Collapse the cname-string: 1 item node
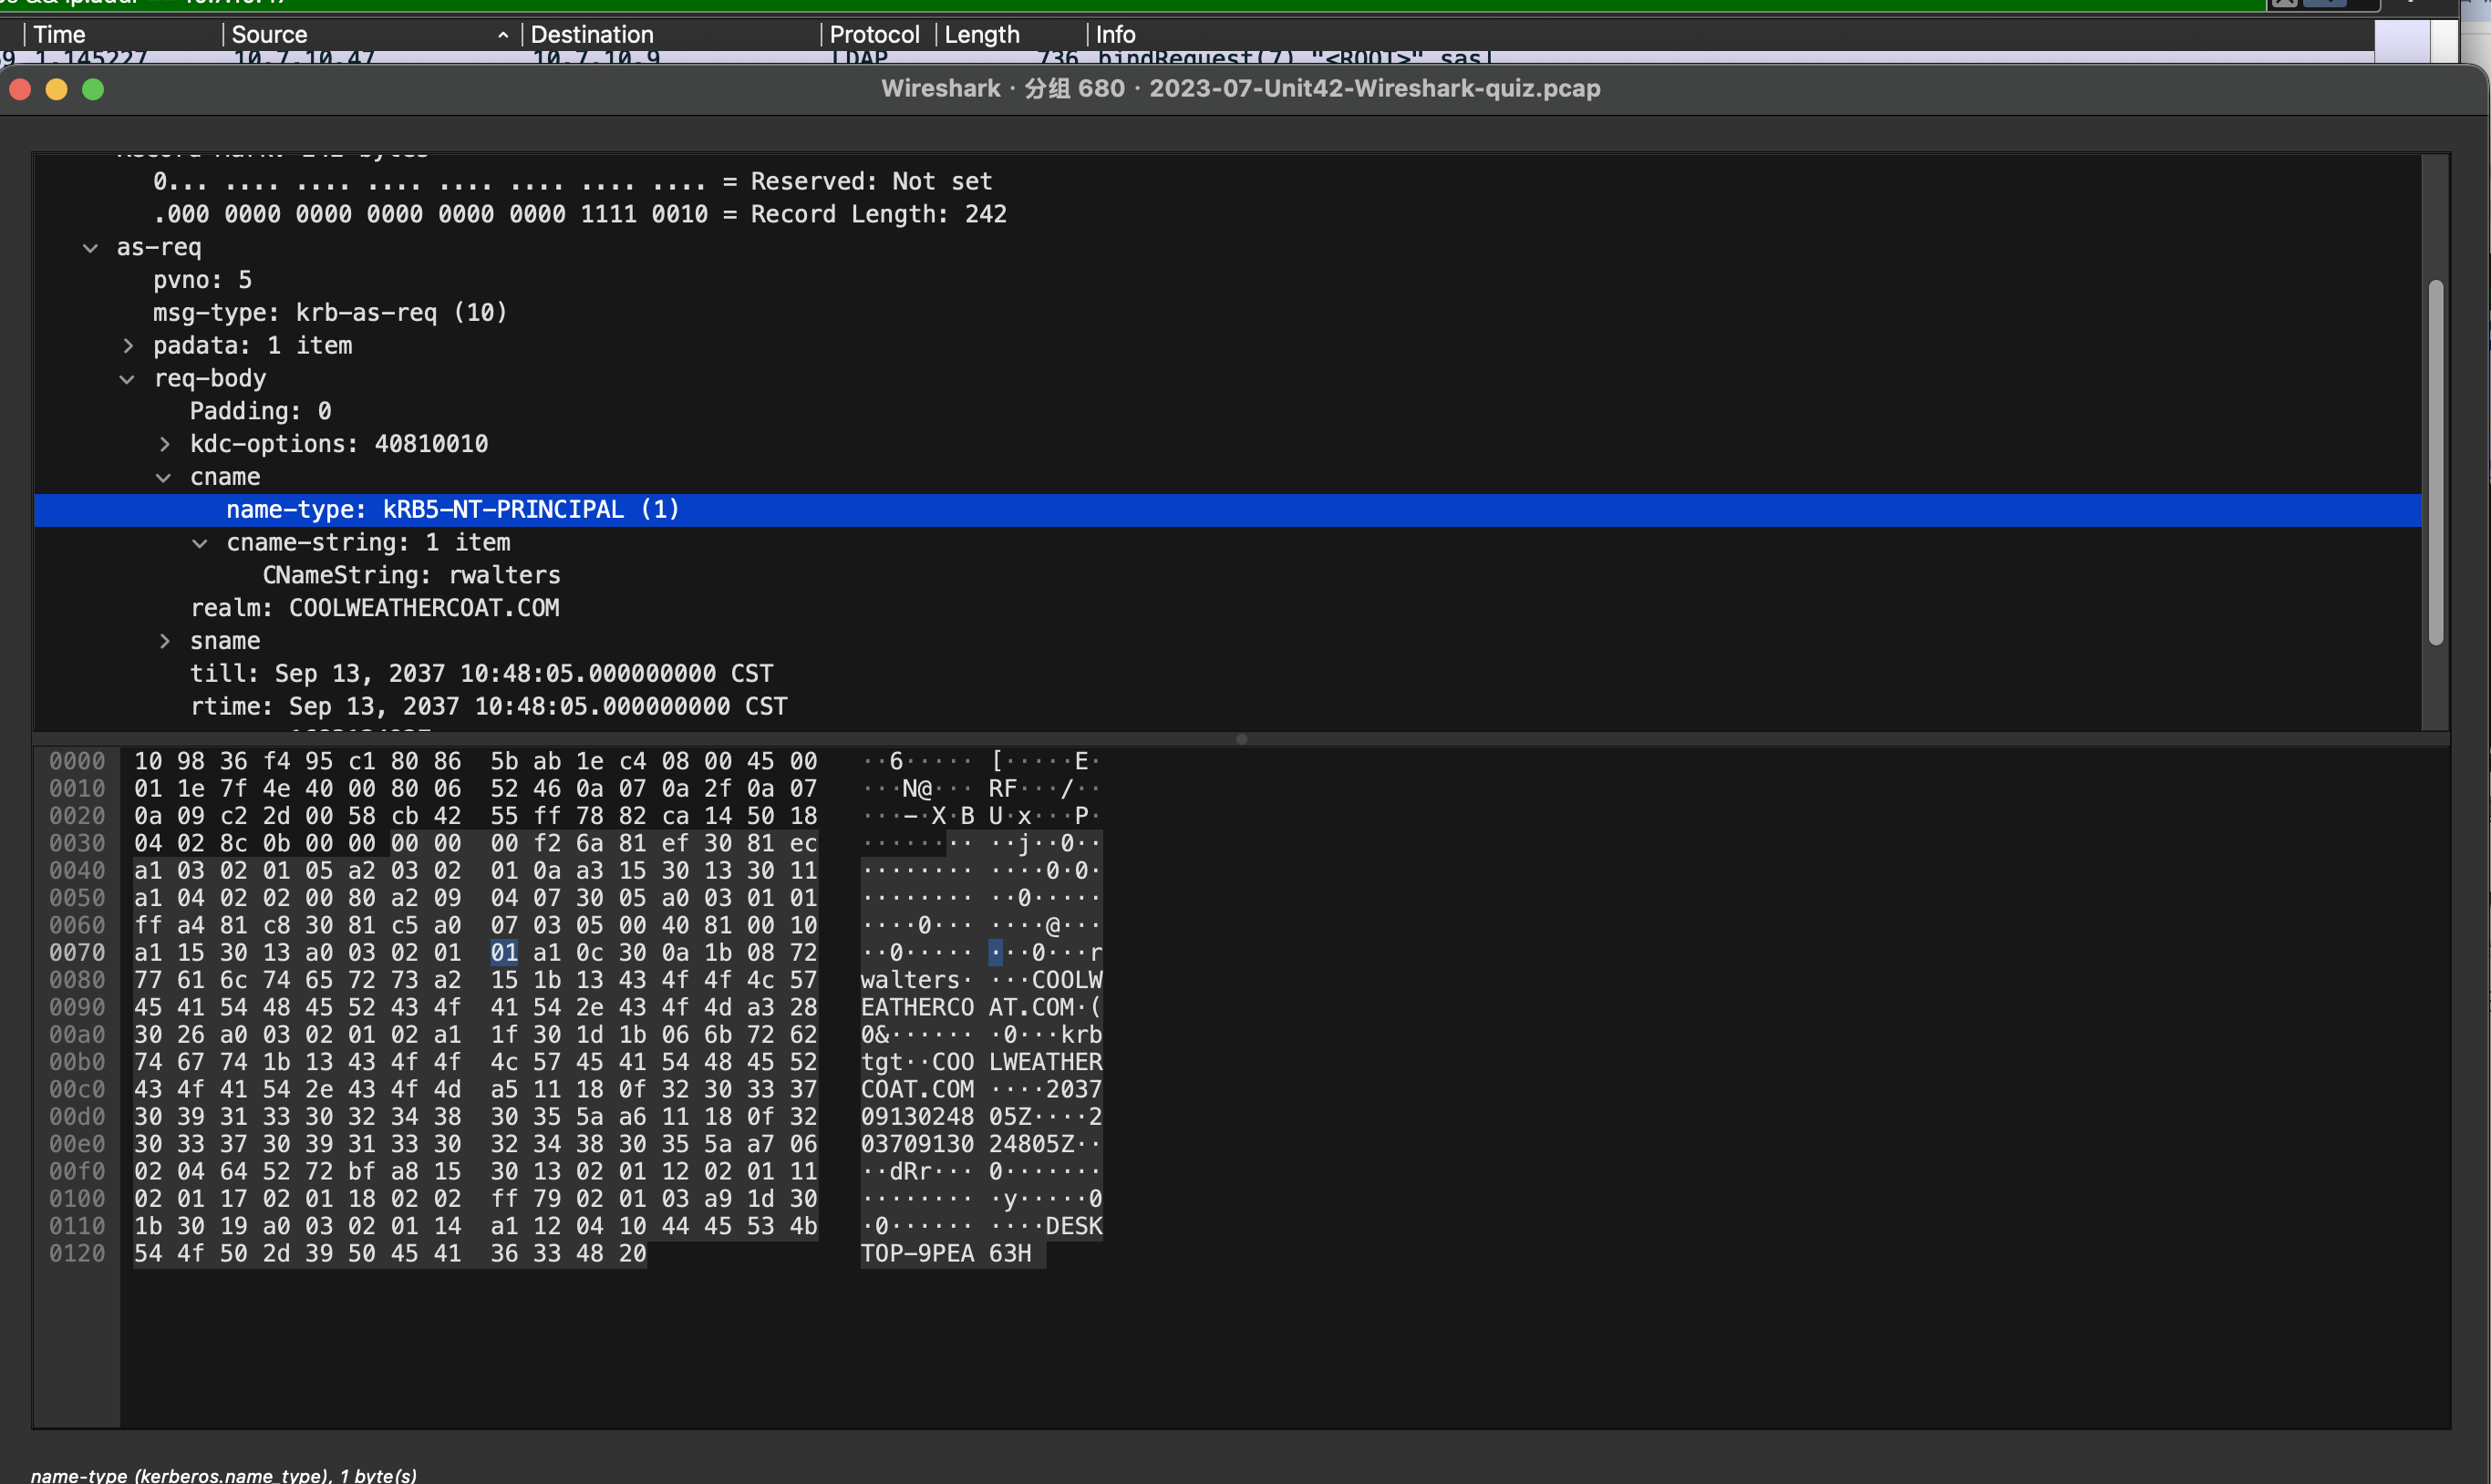This screenshot has width=2491, height=1484. tap(200, 543)
